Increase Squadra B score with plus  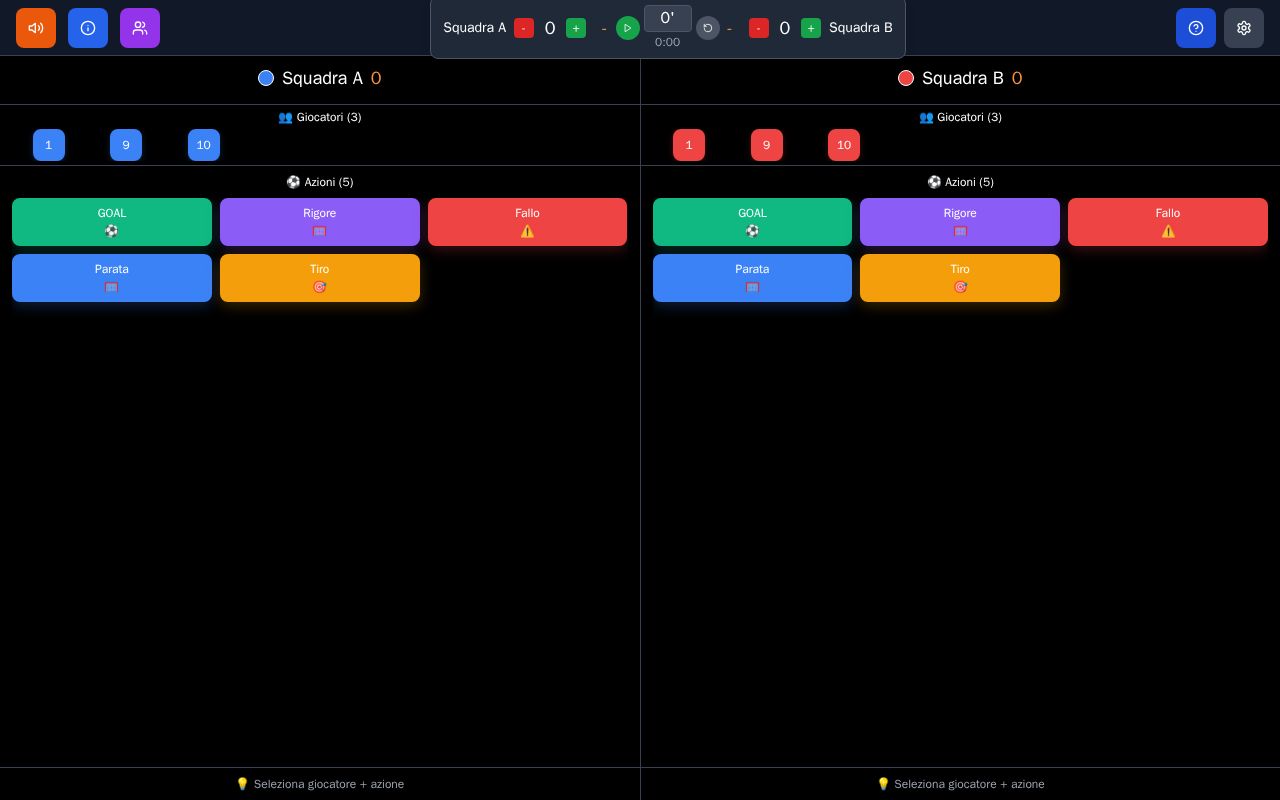(811, 28)
